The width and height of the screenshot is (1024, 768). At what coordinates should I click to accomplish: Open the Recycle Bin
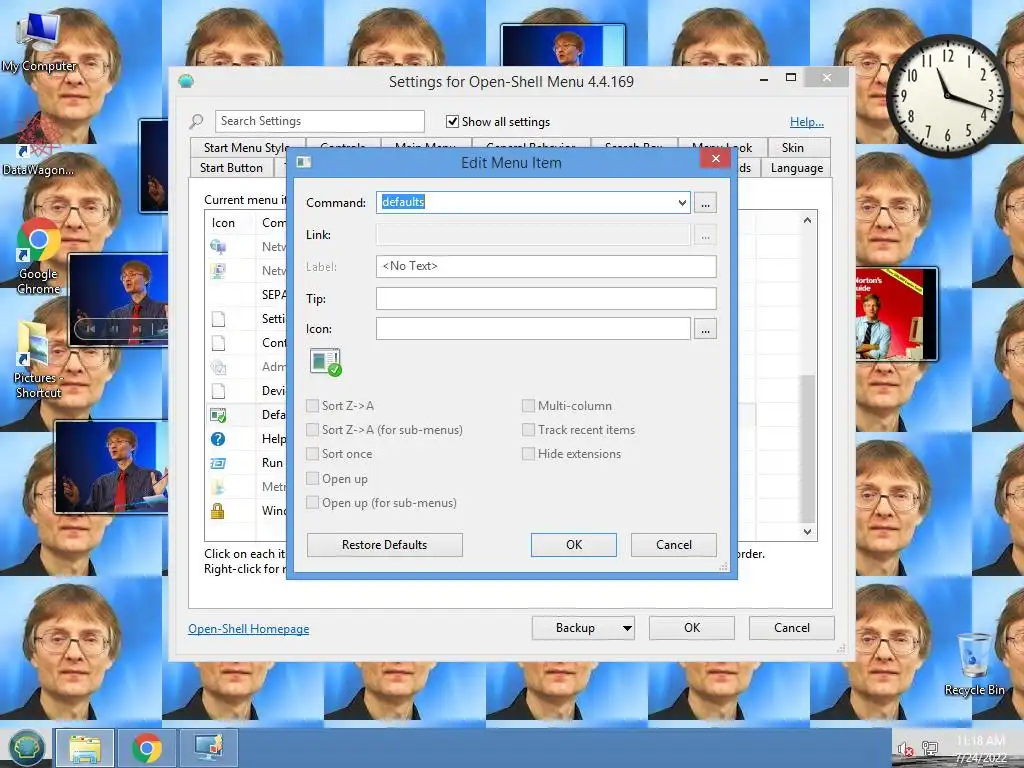(974, 664)
